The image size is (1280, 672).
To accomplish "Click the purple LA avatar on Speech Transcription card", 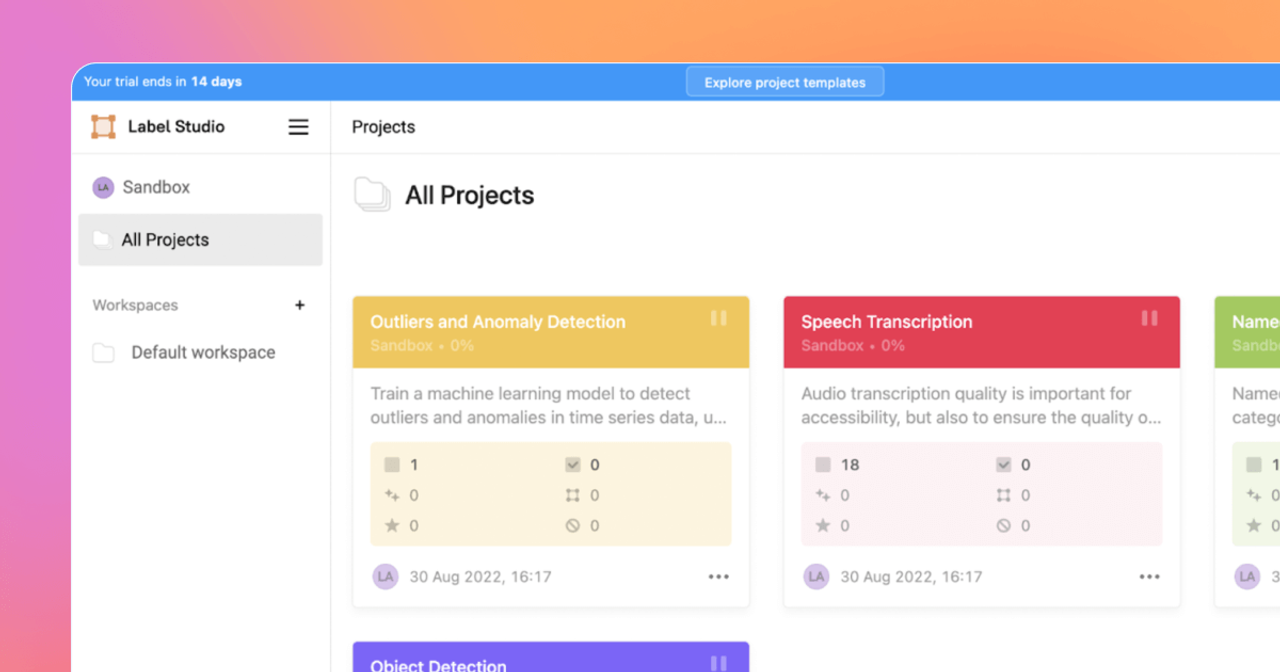I will 815,576.
